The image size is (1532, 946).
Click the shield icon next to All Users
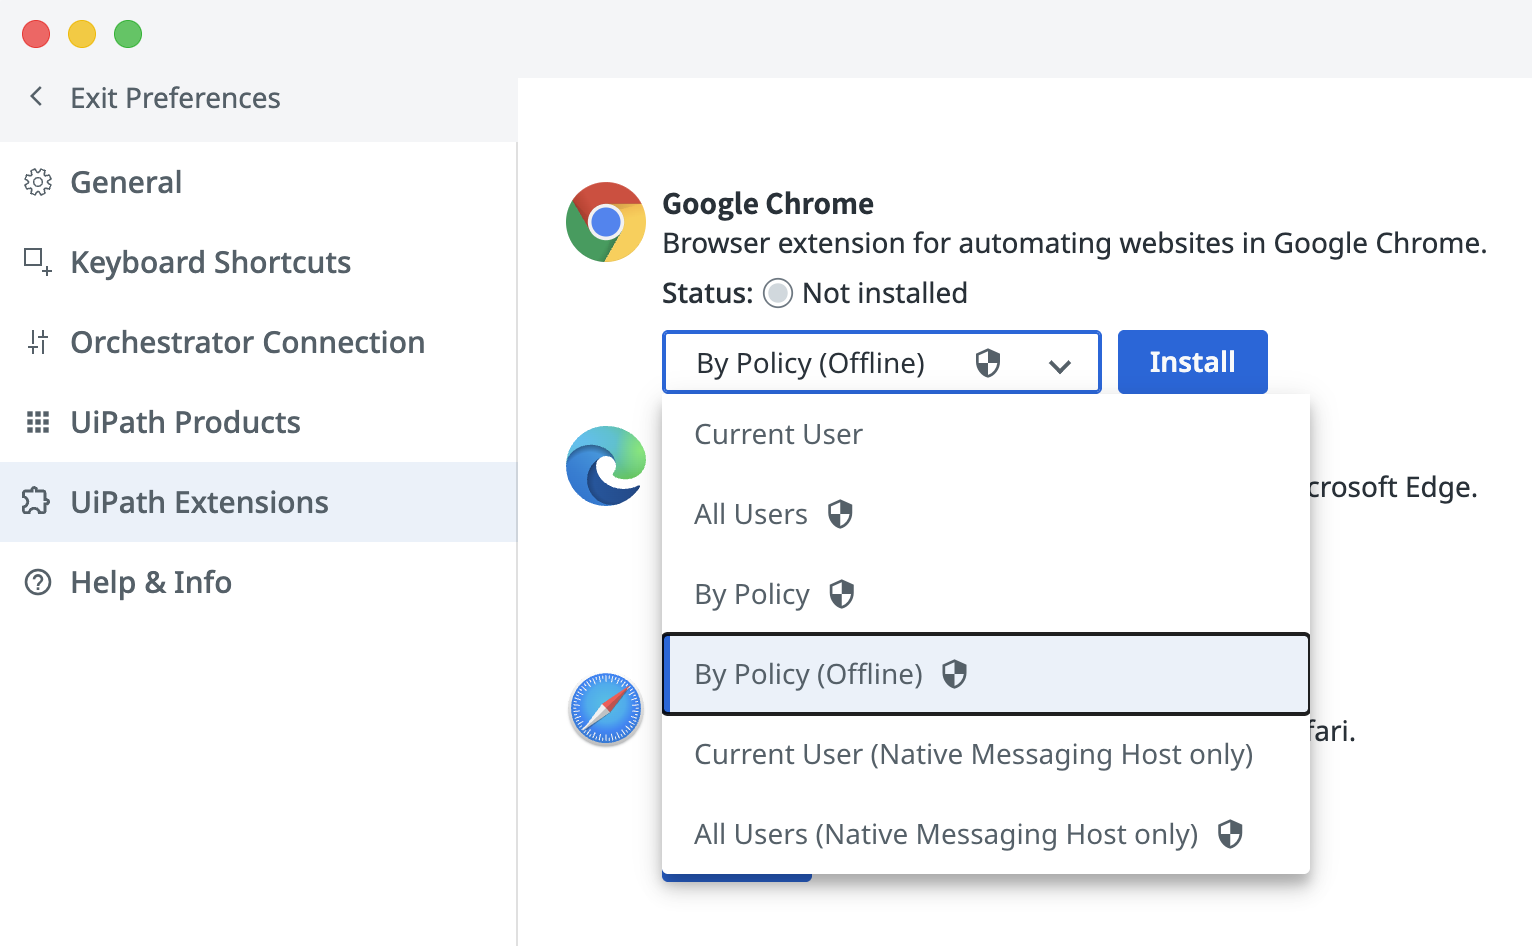click(840, 514)
